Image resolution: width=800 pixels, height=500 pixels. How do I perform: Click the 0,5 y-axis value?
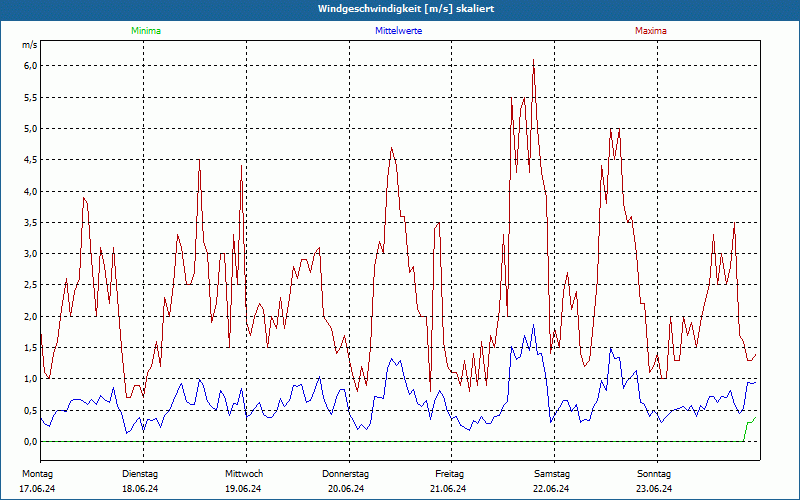tap(31, 410)
